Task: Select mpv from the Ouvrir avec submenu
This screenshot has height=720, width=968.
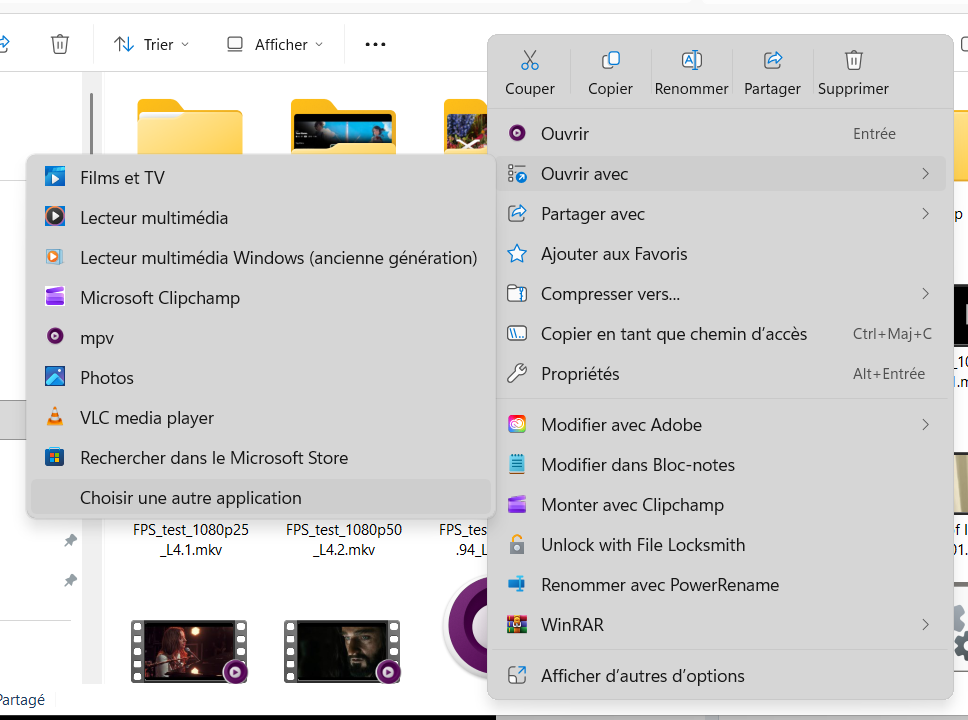Action: tap(97, 338)
